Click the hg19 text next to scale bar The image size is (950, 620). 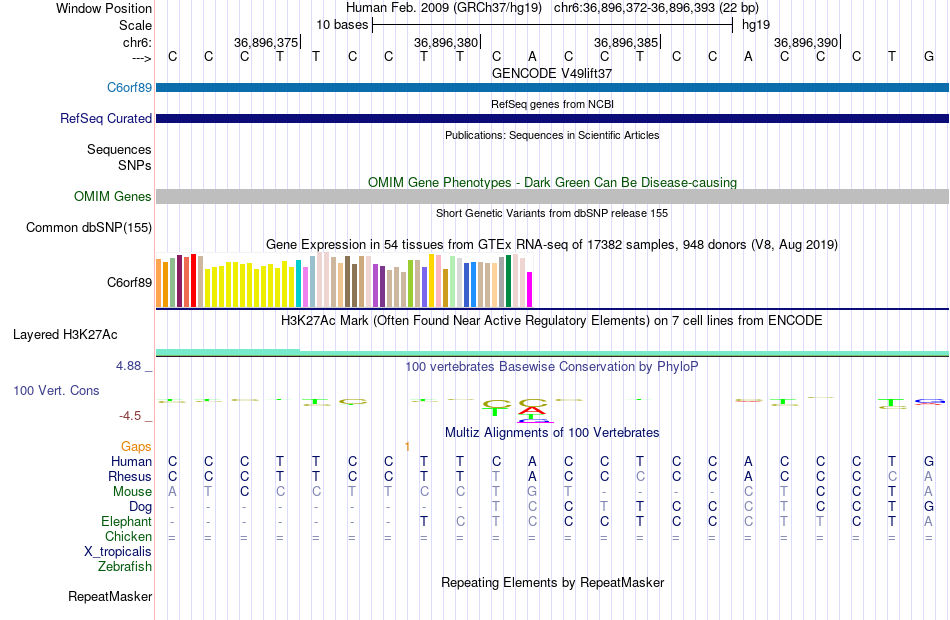[756, 25]
